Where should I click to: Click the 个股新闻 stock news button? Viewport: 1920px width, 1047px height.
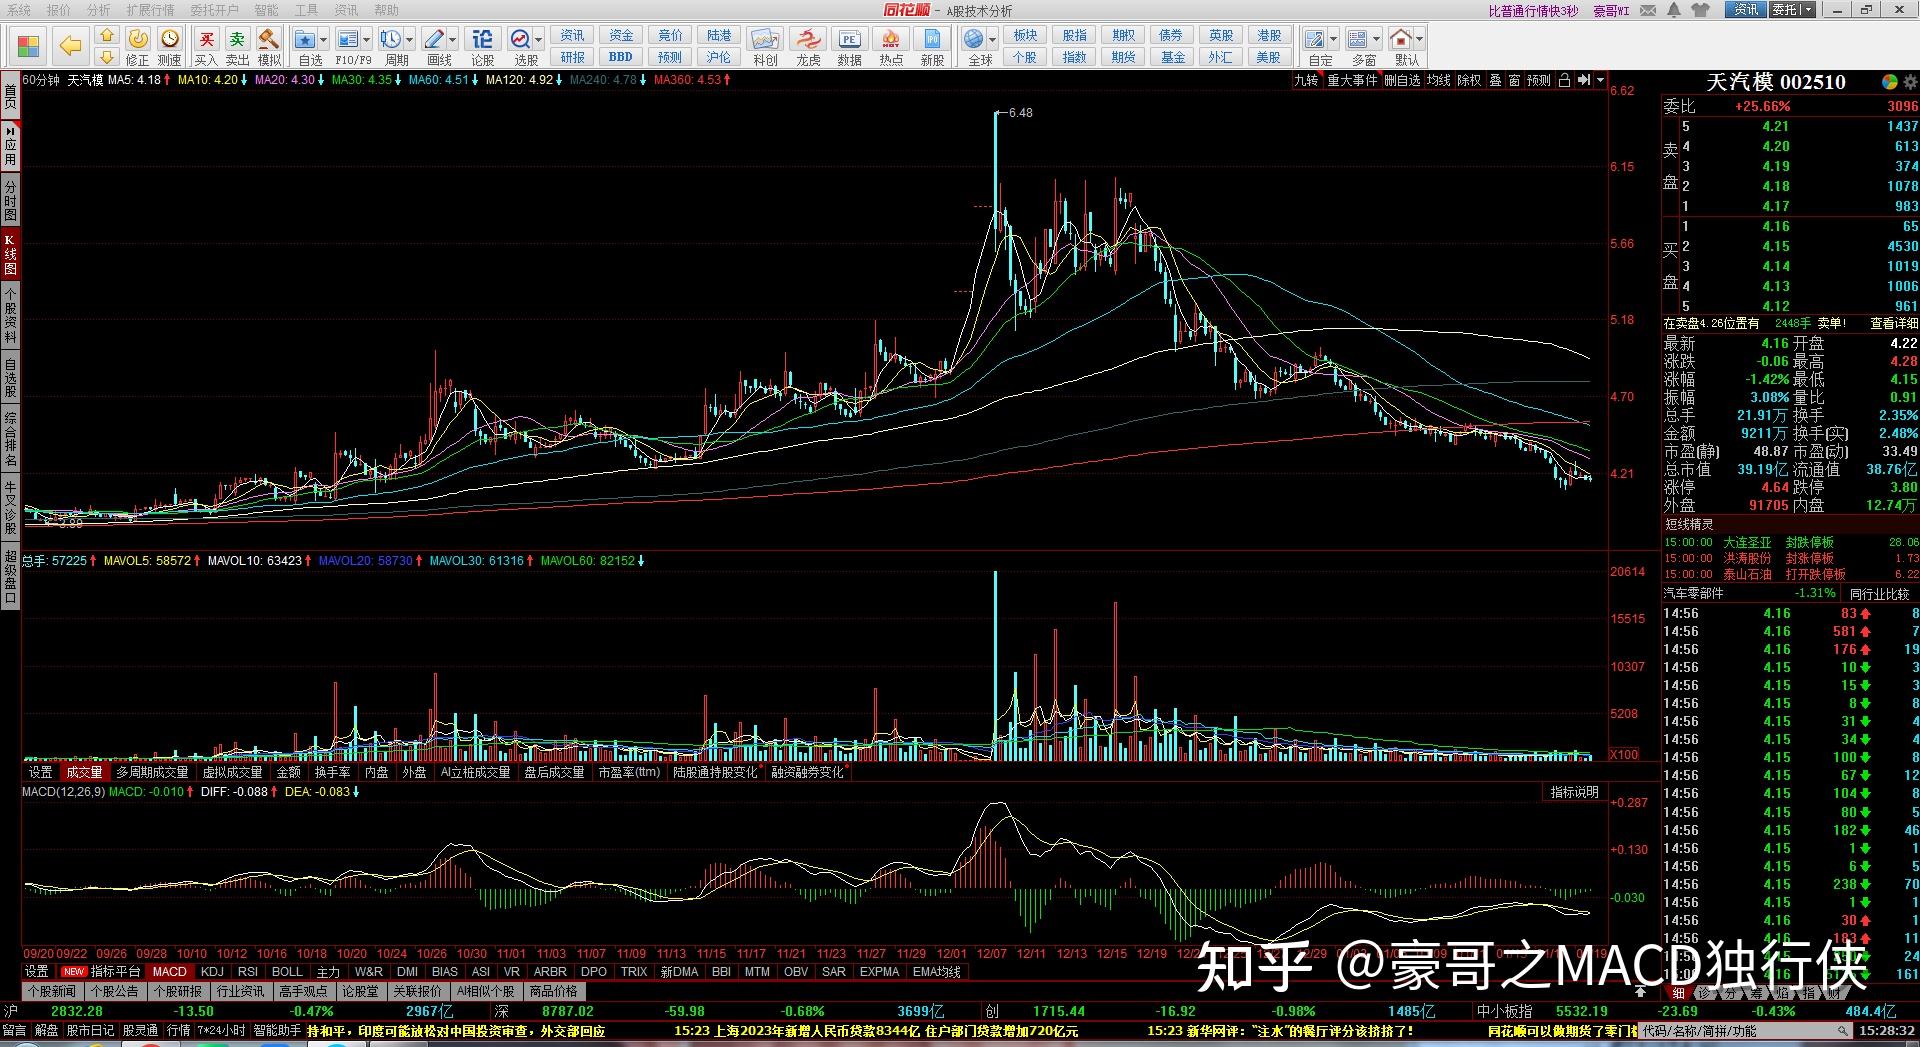(52, 991)
